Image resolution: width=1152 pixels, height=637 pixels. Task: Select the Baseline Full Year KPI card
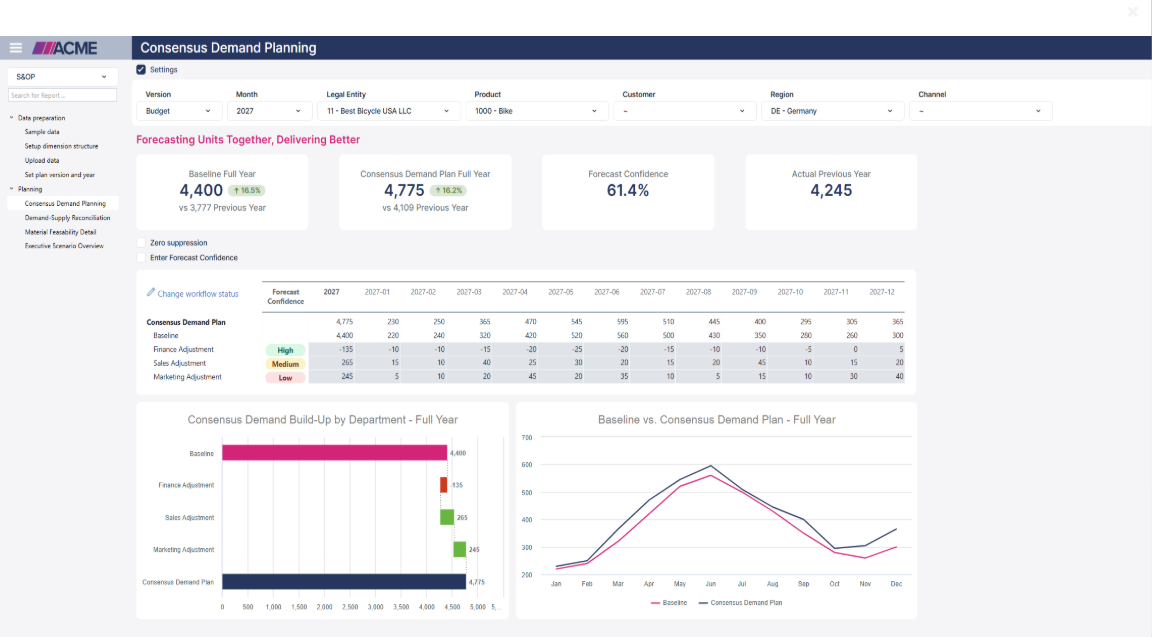pos(222,192)
